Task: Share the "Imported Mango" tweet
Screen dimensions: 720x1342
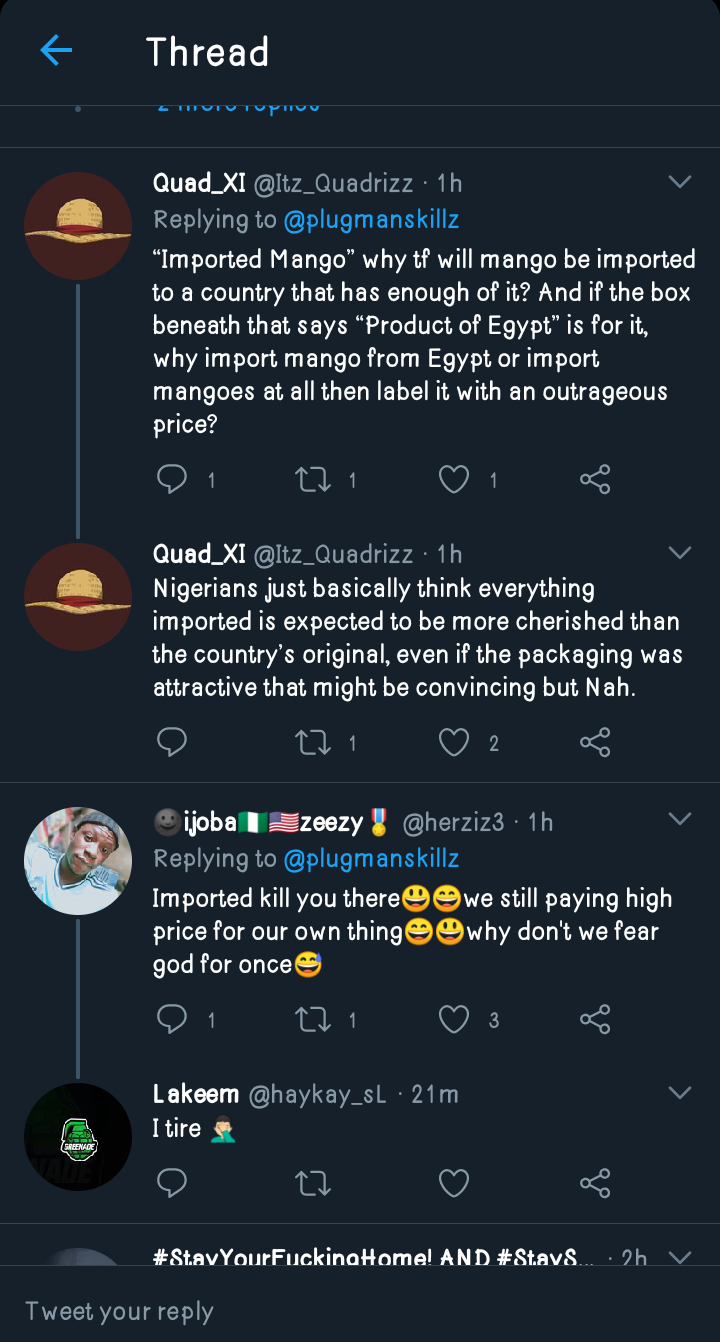Action: pos(595,480)
